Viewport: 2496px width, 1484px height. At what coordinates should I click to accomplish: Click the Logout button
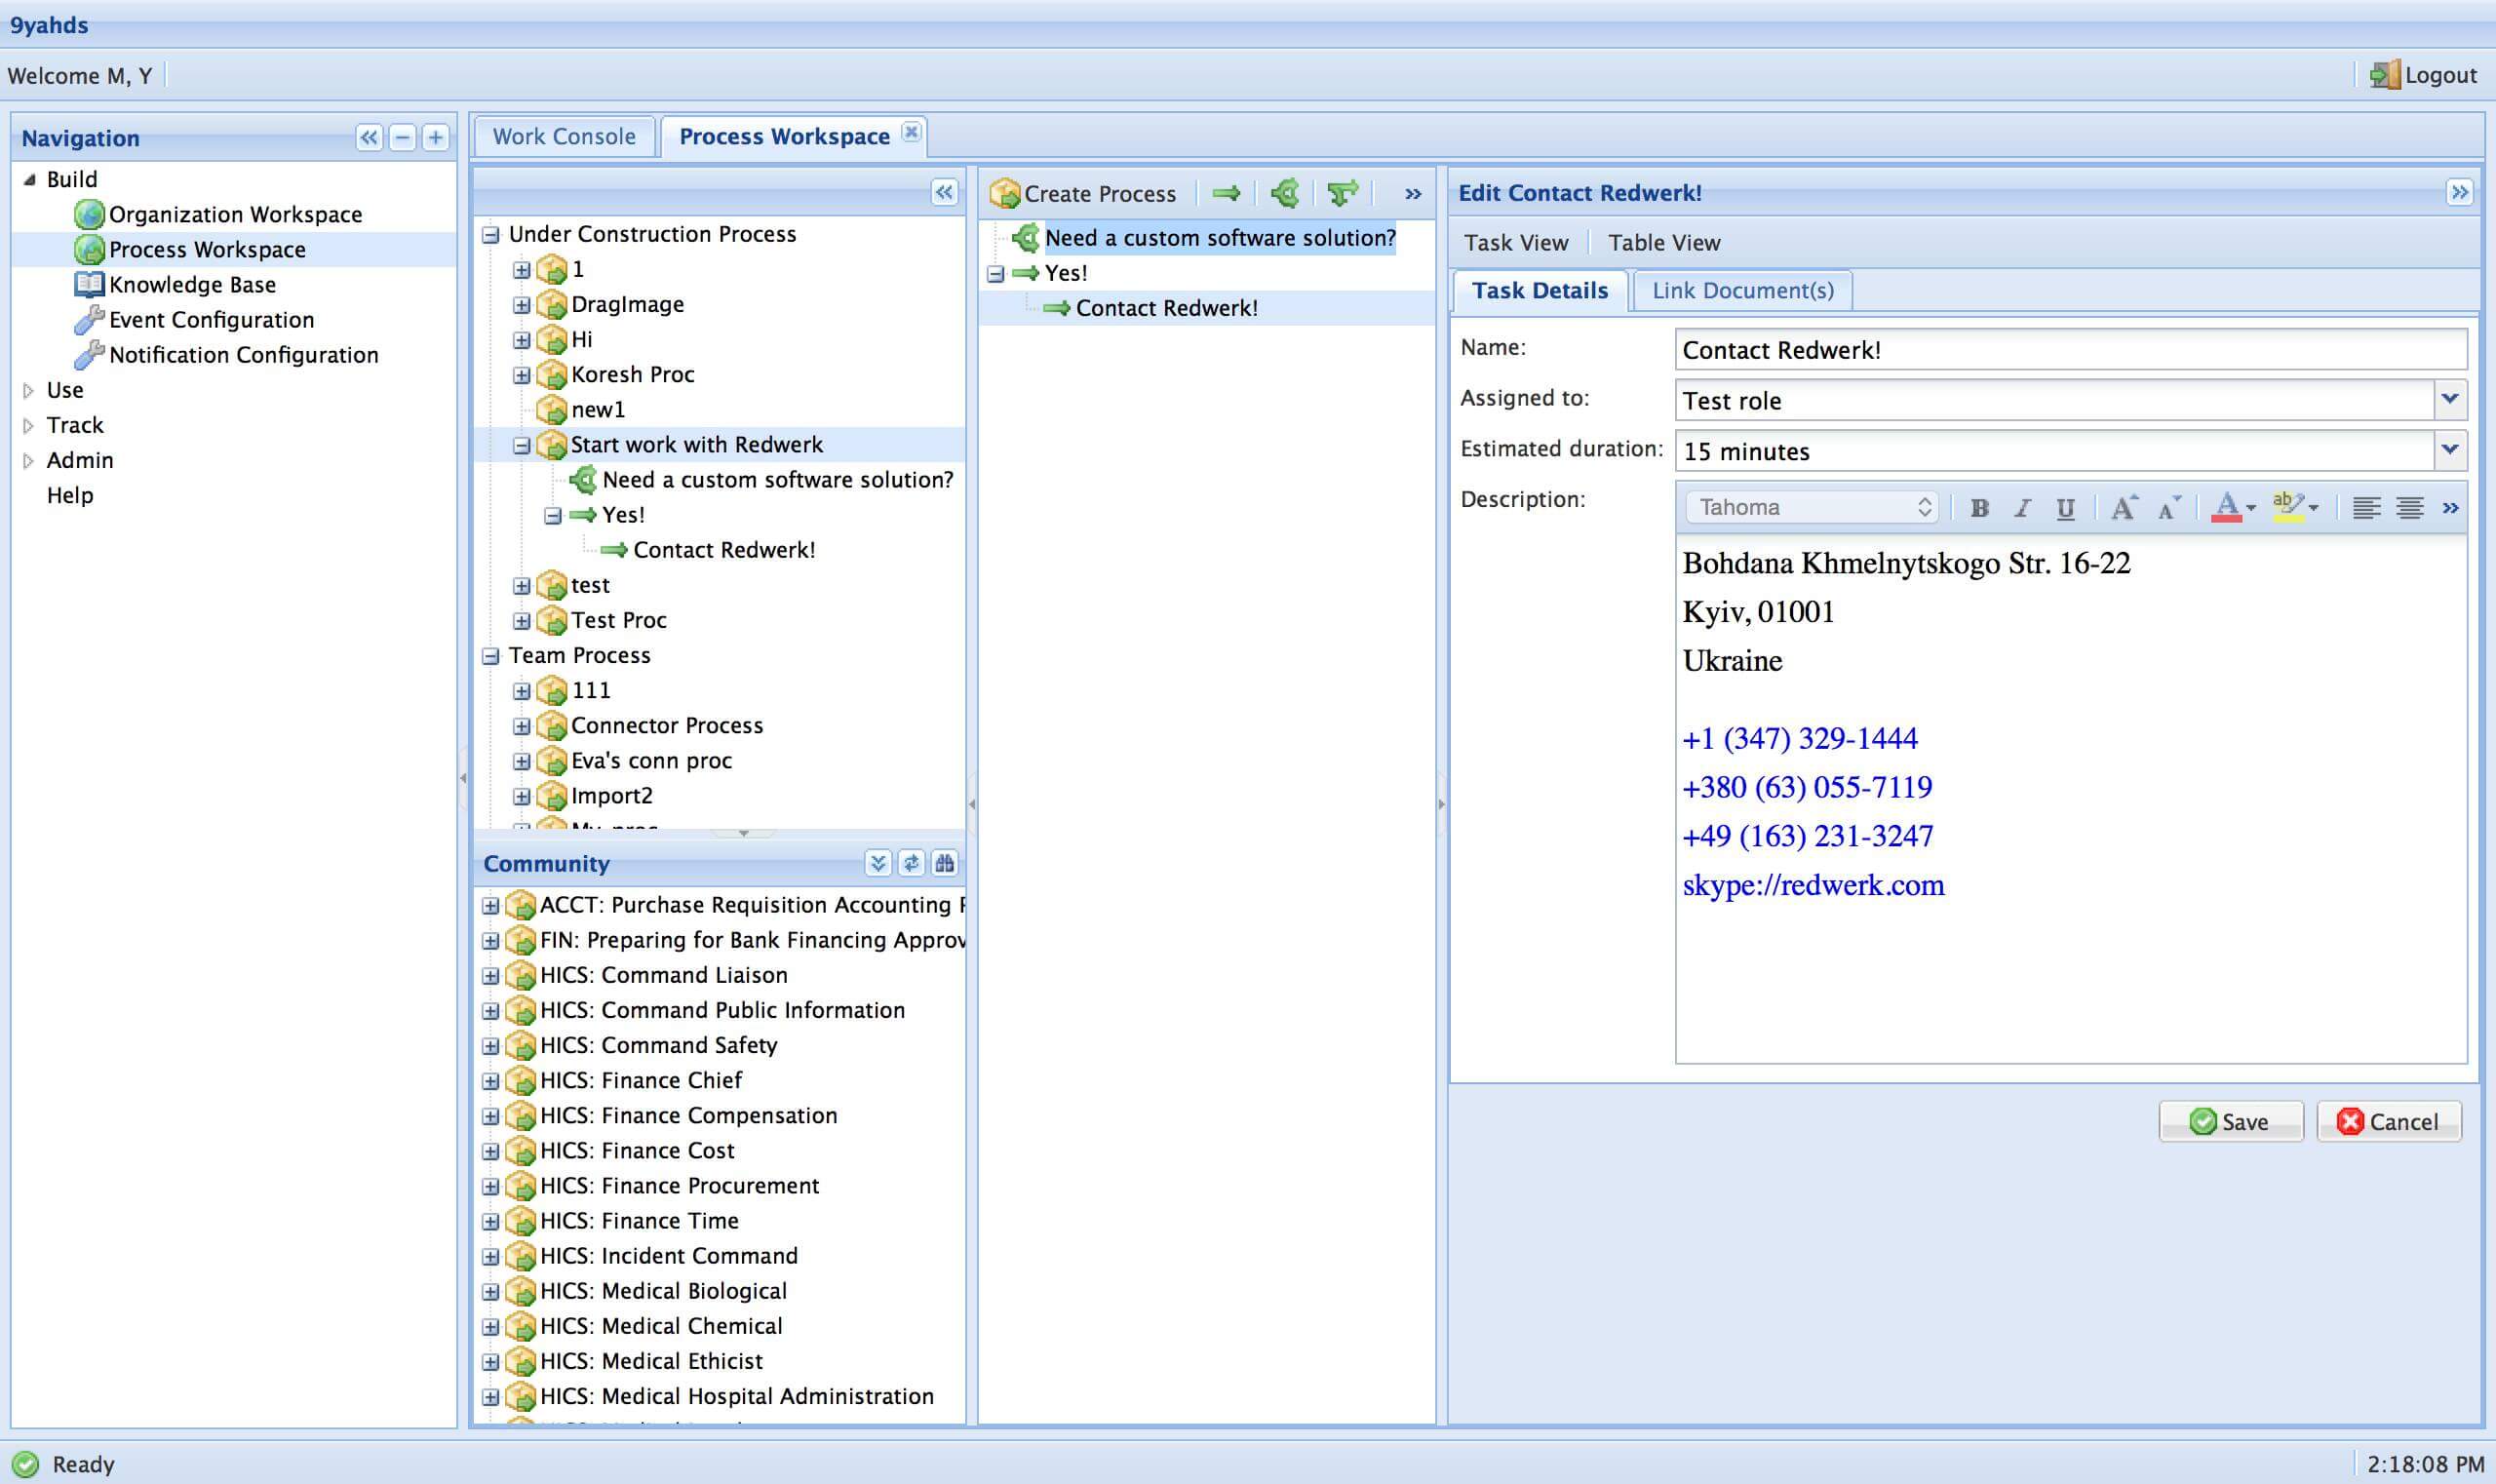tap(2422, 75)
